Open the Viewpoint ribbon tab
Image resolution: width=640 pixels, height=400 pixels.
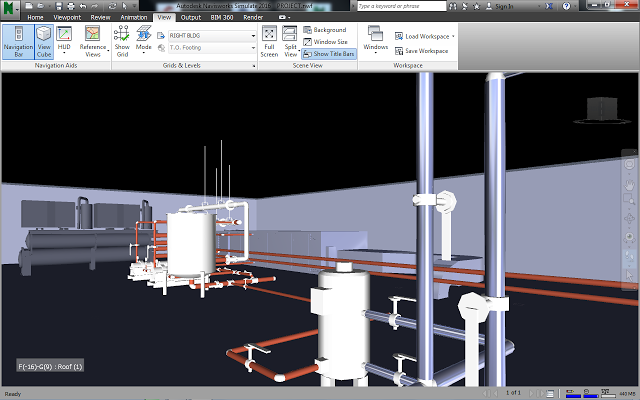click(x=67, y=17)
